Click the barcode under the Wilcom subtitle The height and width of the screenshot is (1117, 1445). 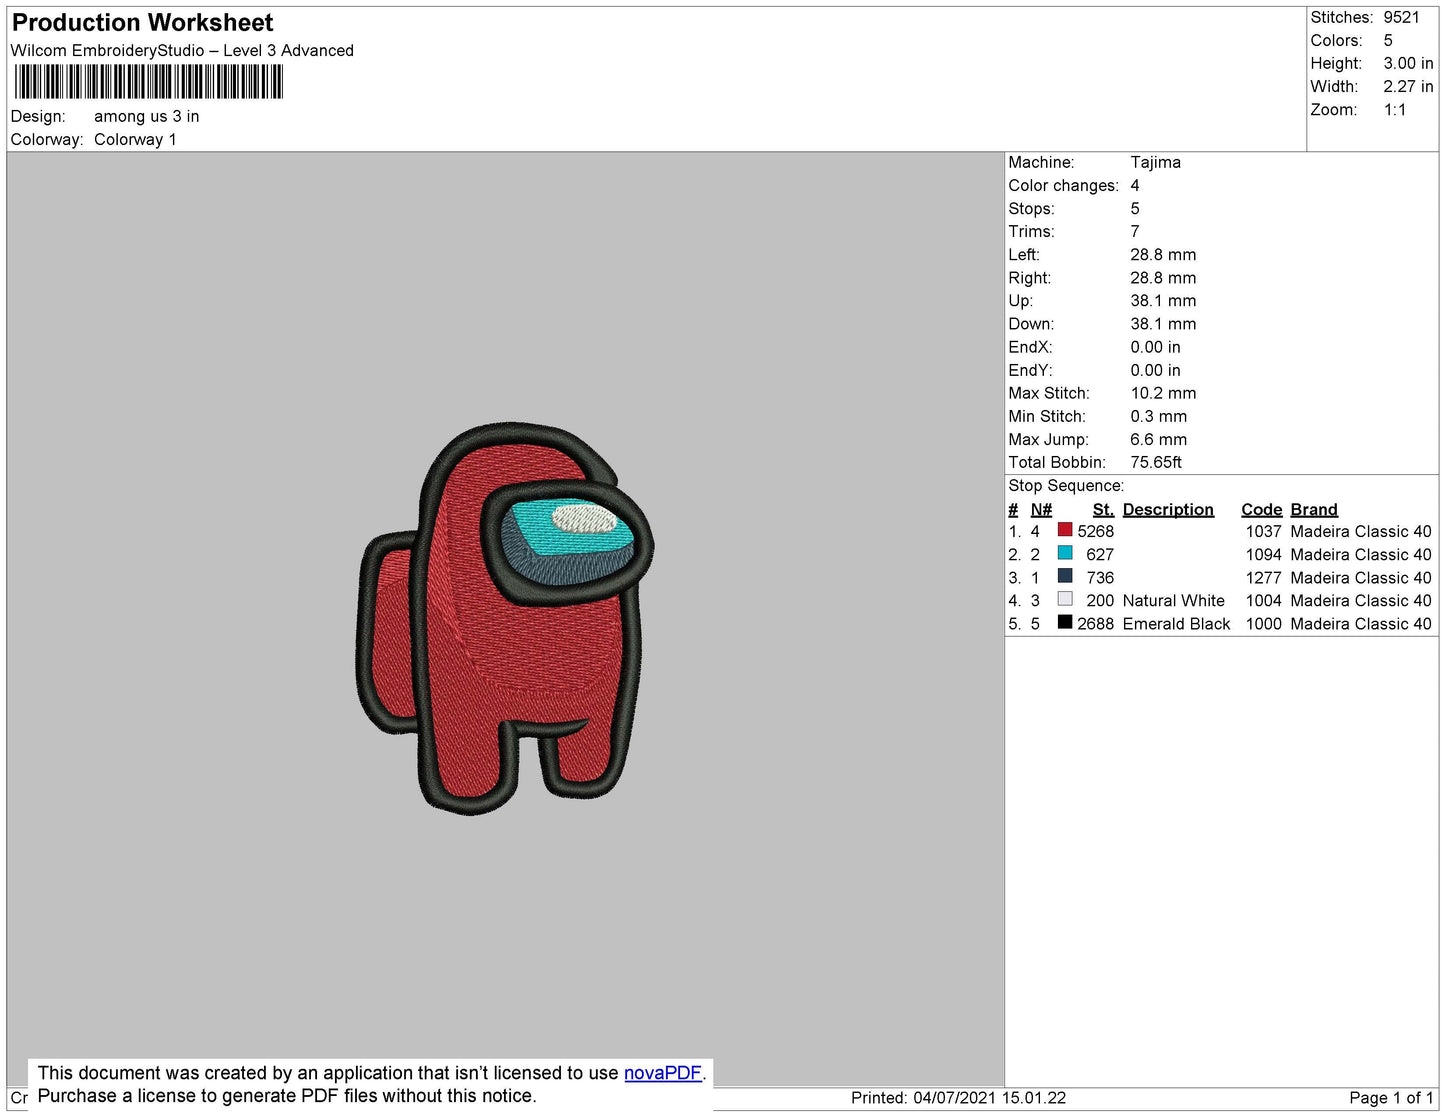click(149, 82)
